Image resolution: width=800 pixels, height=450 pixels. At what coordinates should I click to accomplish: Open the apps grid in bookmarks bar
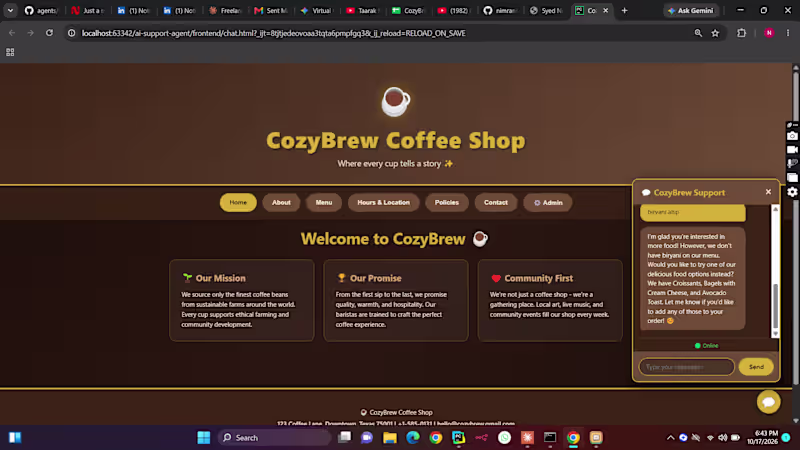[10, 52]
